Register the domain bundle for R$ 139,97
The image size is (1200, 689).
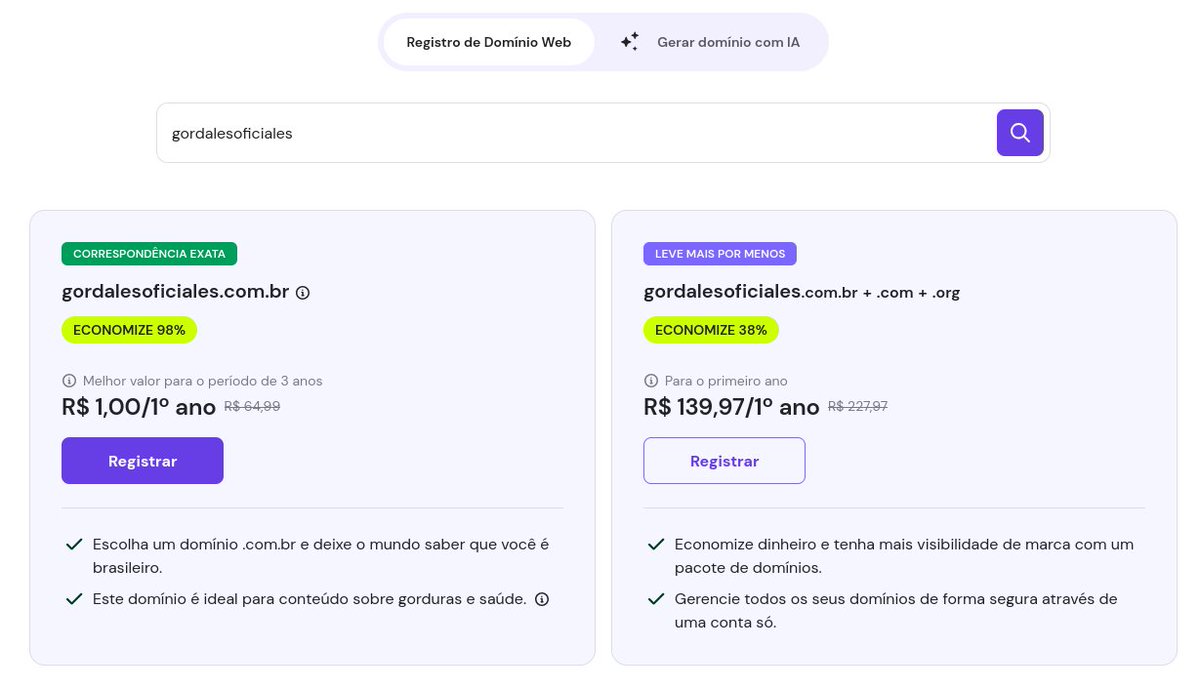click(724, 461)
